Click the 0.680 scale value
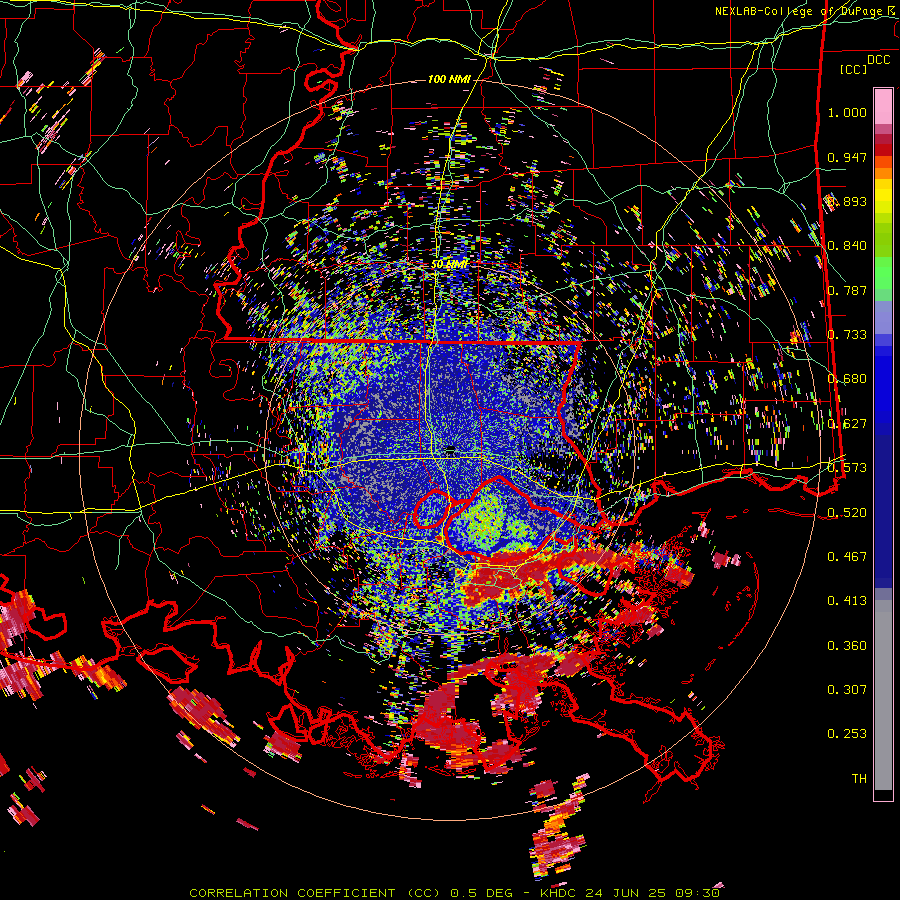The height and width of the screenshot is (900, 900). tap(847, 379)
